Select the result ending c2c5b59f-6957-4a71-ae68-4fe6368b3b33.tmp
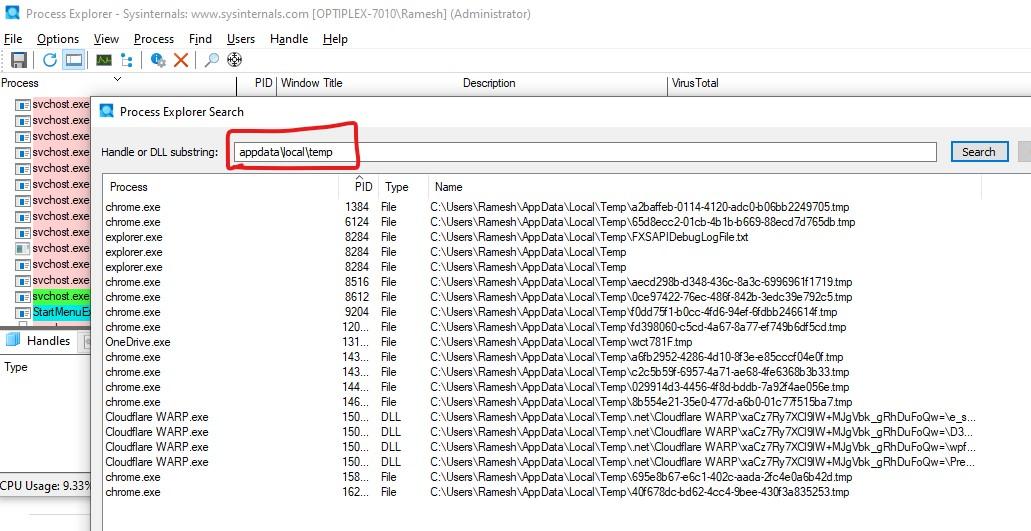Image resolution: width=1031 pixels, height=531 pixels. click(542, 373)
